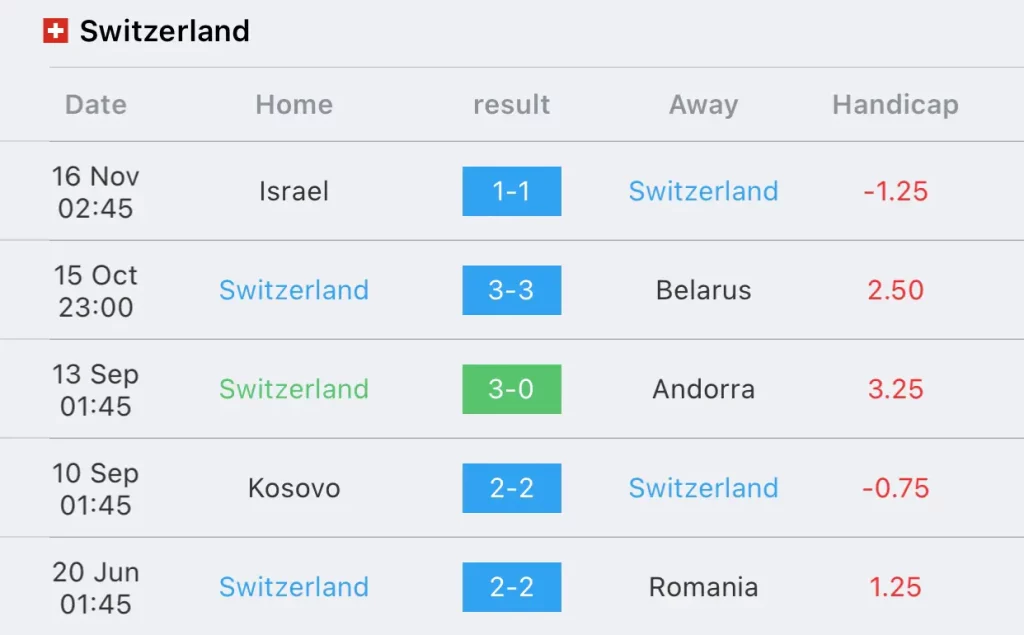Click the green 3-0 result badge
The height and width of the screenshot is (635, 1024).
pos(511,389)
